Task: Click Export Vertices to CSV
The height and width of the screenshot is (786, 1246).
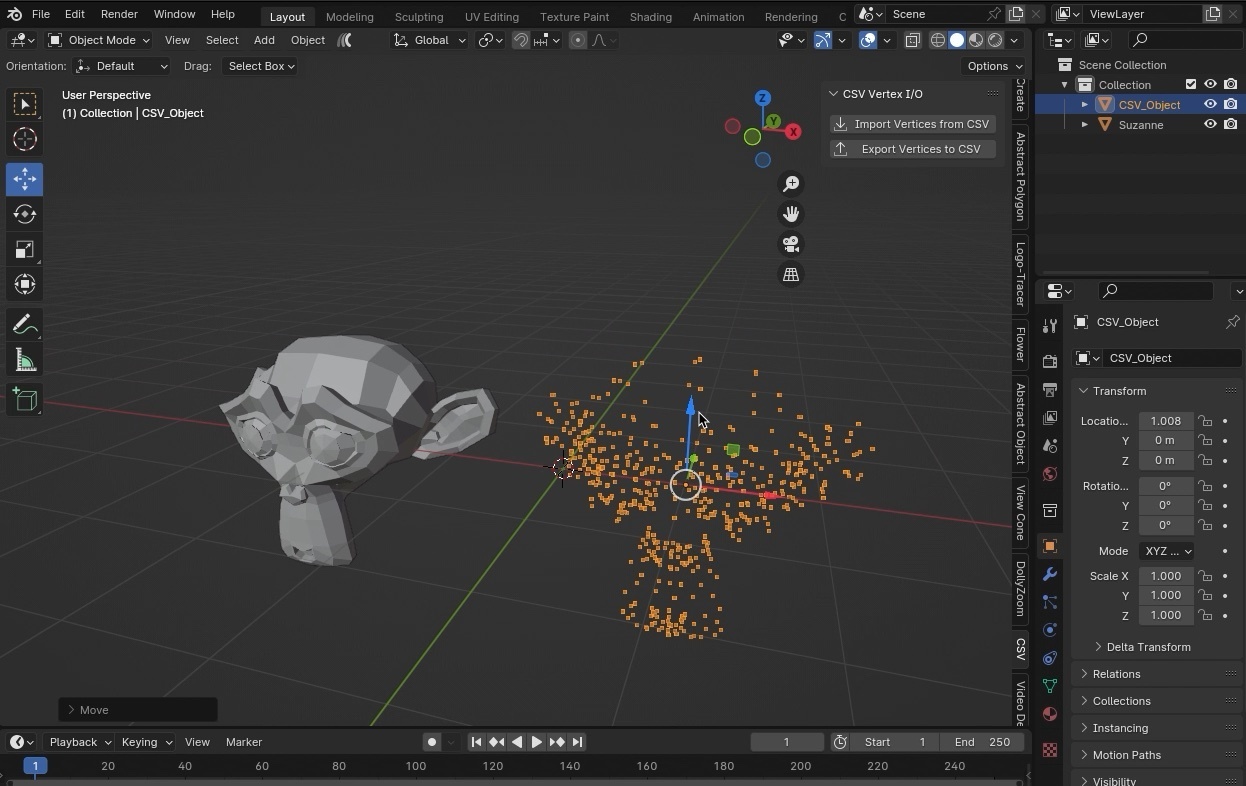Action: [912, 148]
